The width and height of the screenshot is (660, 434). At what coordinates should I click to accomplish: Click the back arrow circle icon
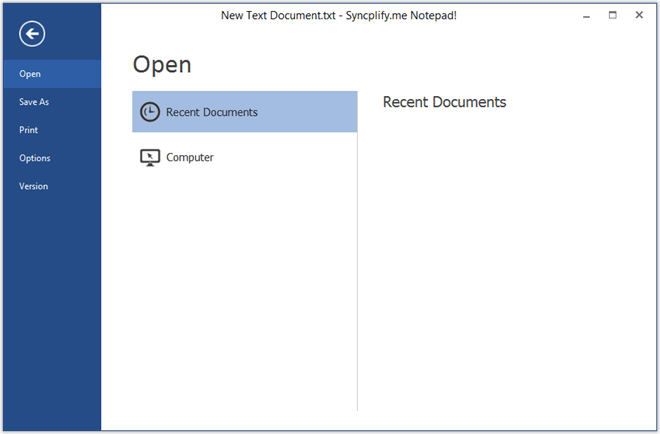tap(32, 34)
